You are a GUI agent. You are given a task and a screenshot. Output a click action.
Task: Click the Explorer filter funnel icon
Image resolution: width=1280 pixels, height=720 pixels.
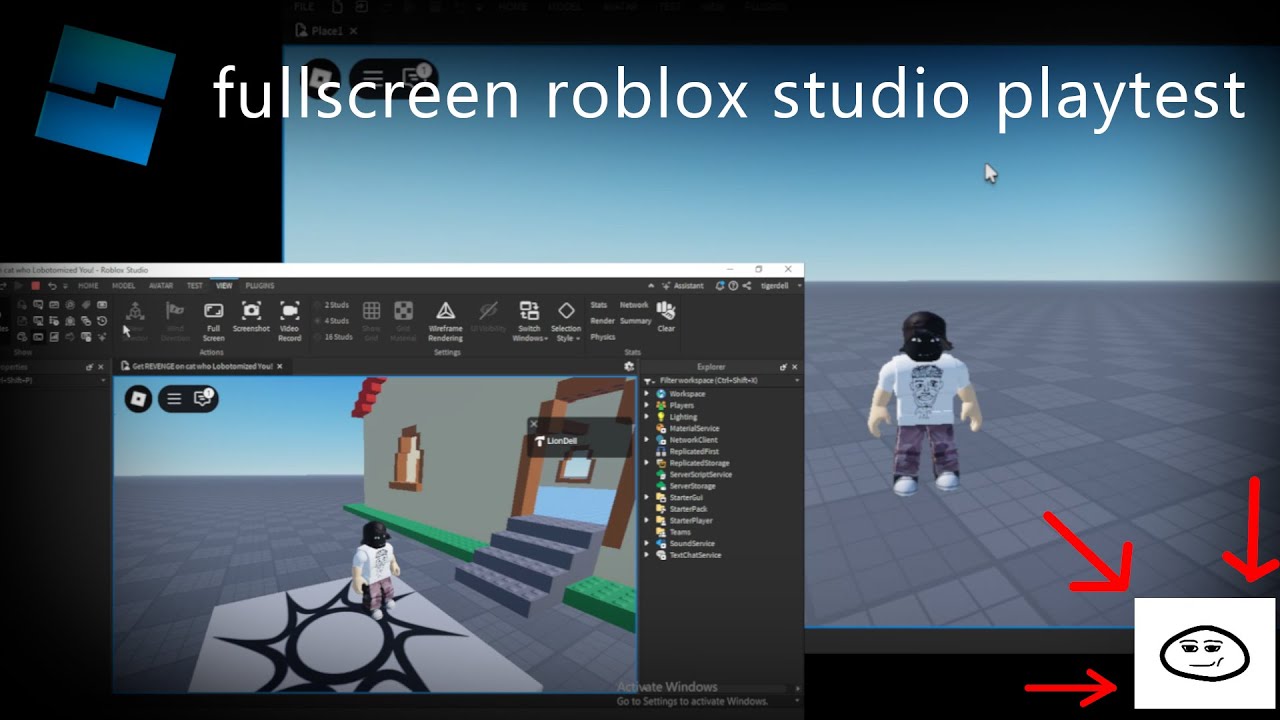[650, 380]
